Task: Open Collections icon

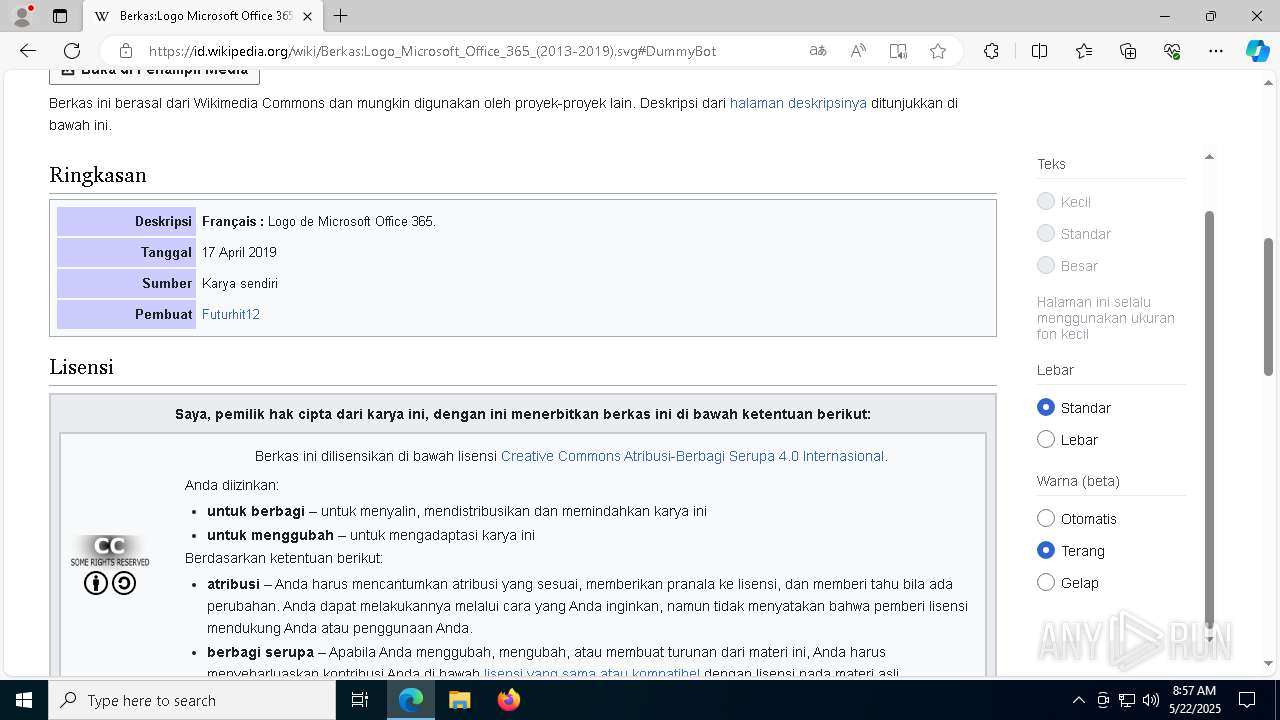Action: click(x=1128, y=51)
